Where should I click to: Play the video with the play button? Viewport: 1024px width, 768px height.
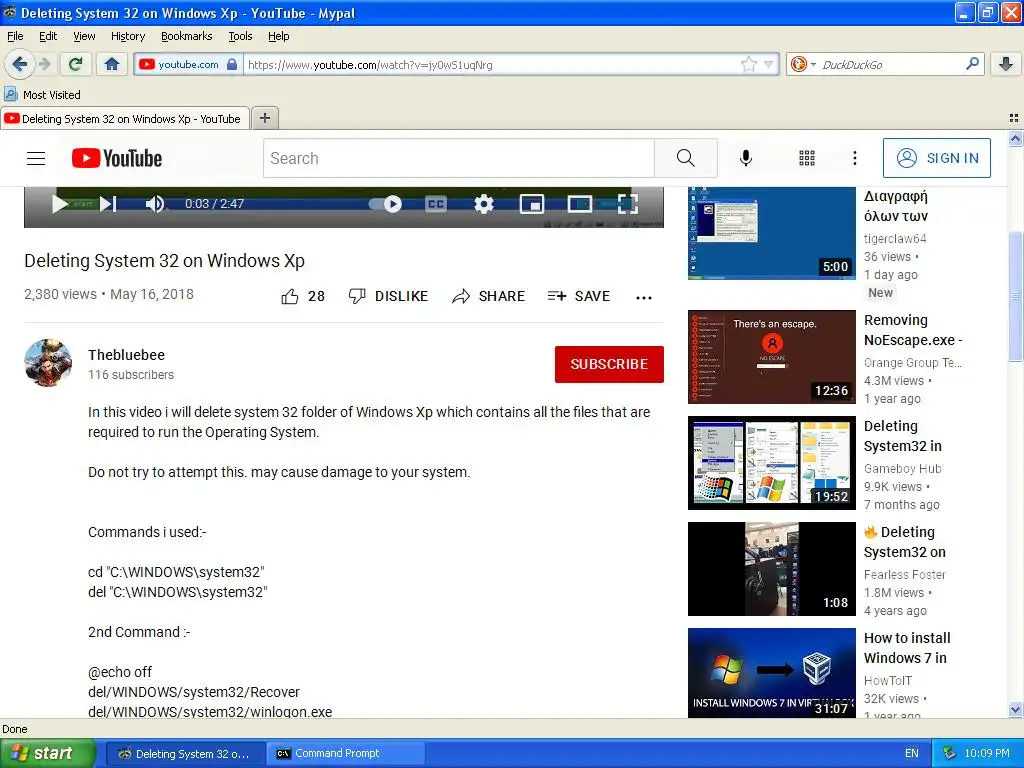pyautogui.click(x=59, y=204)
